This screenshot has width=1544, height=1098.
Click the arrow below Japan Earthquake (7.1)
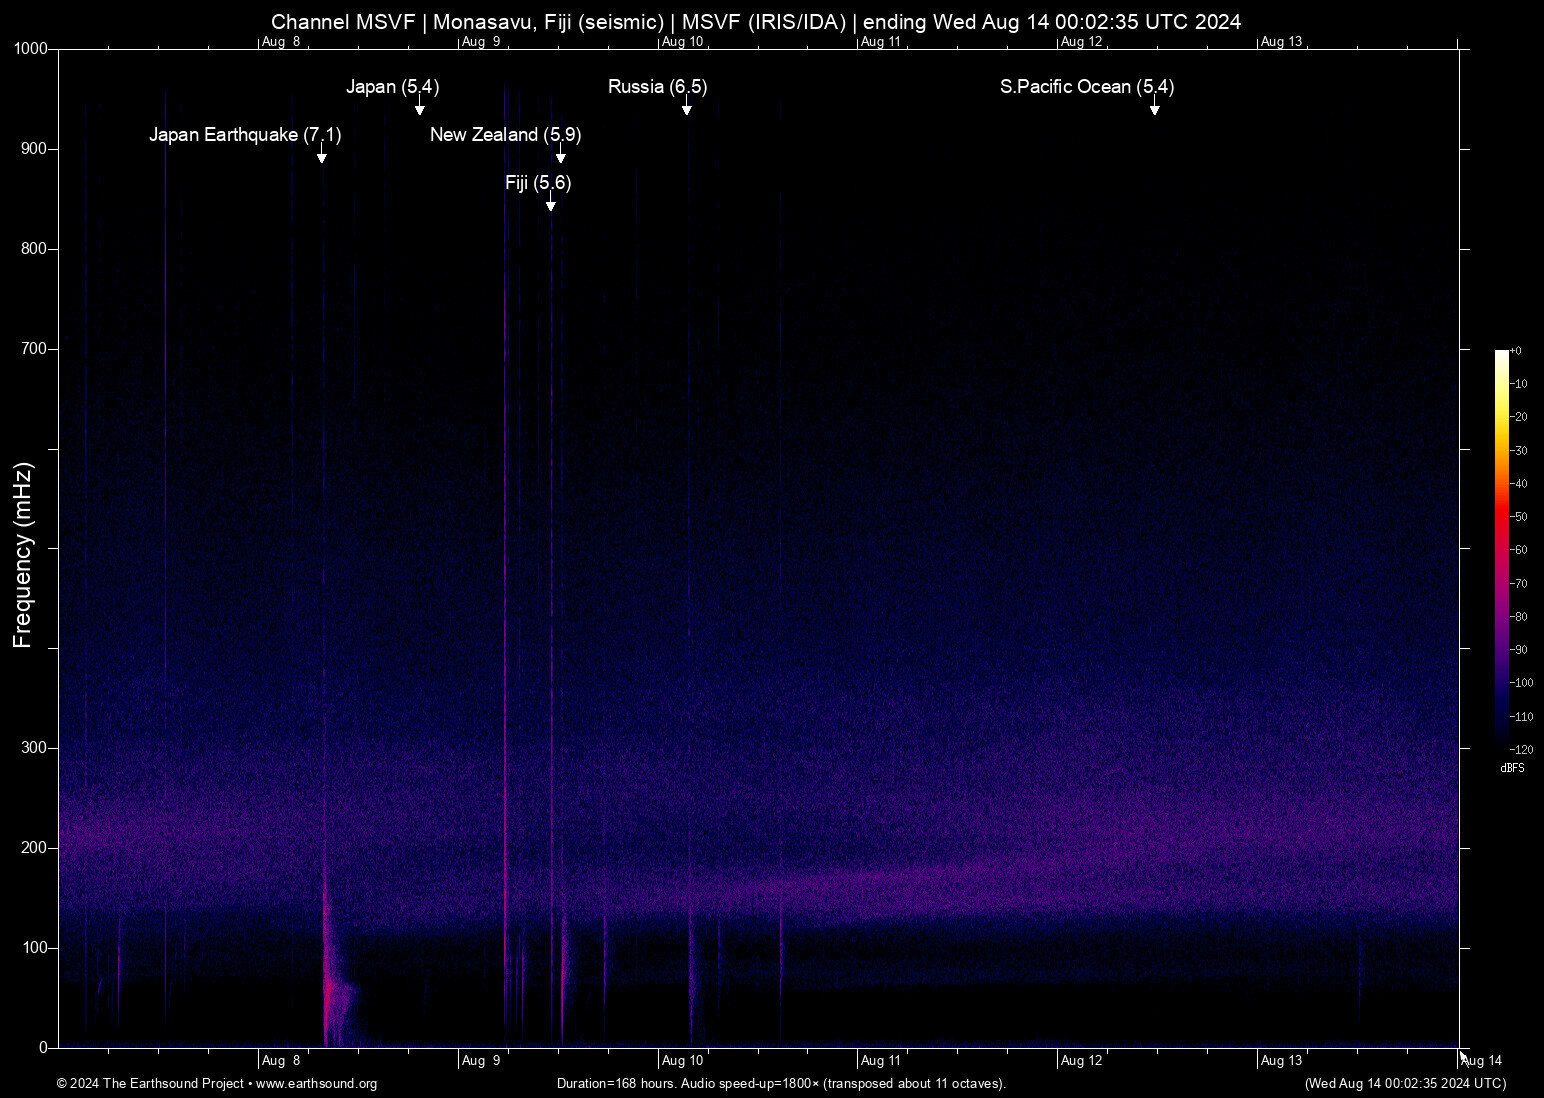point(321,155)
